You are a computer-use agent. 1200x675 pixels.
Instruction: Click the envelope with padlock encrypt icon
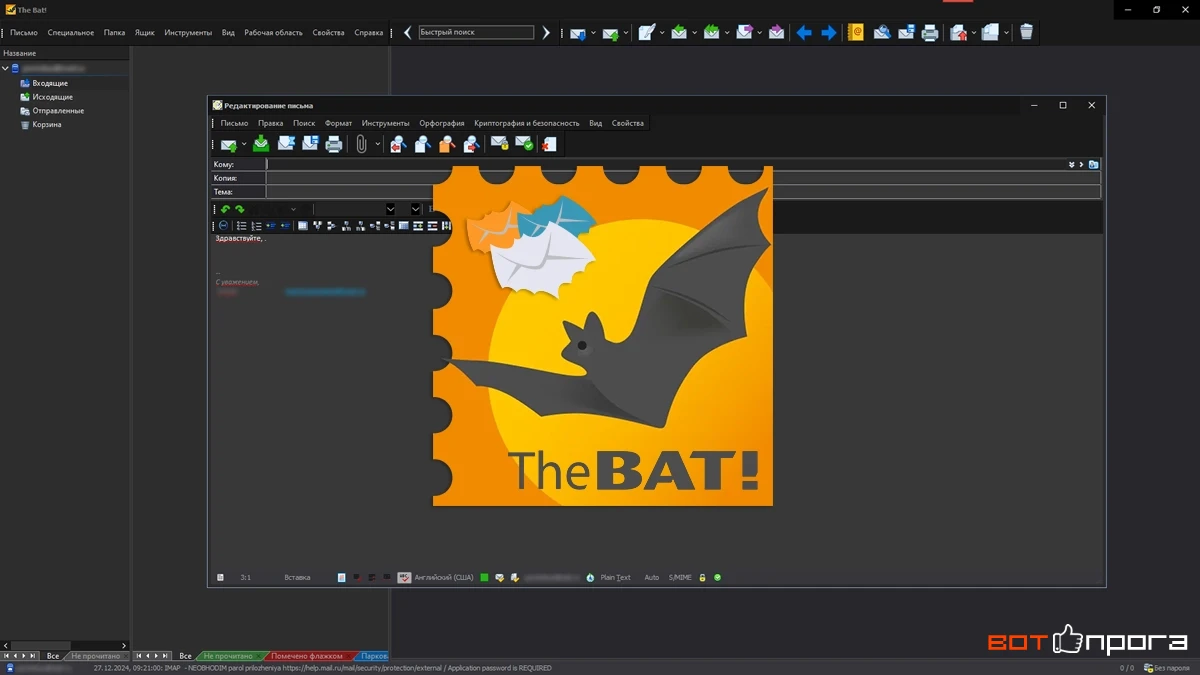click(499, 145)
